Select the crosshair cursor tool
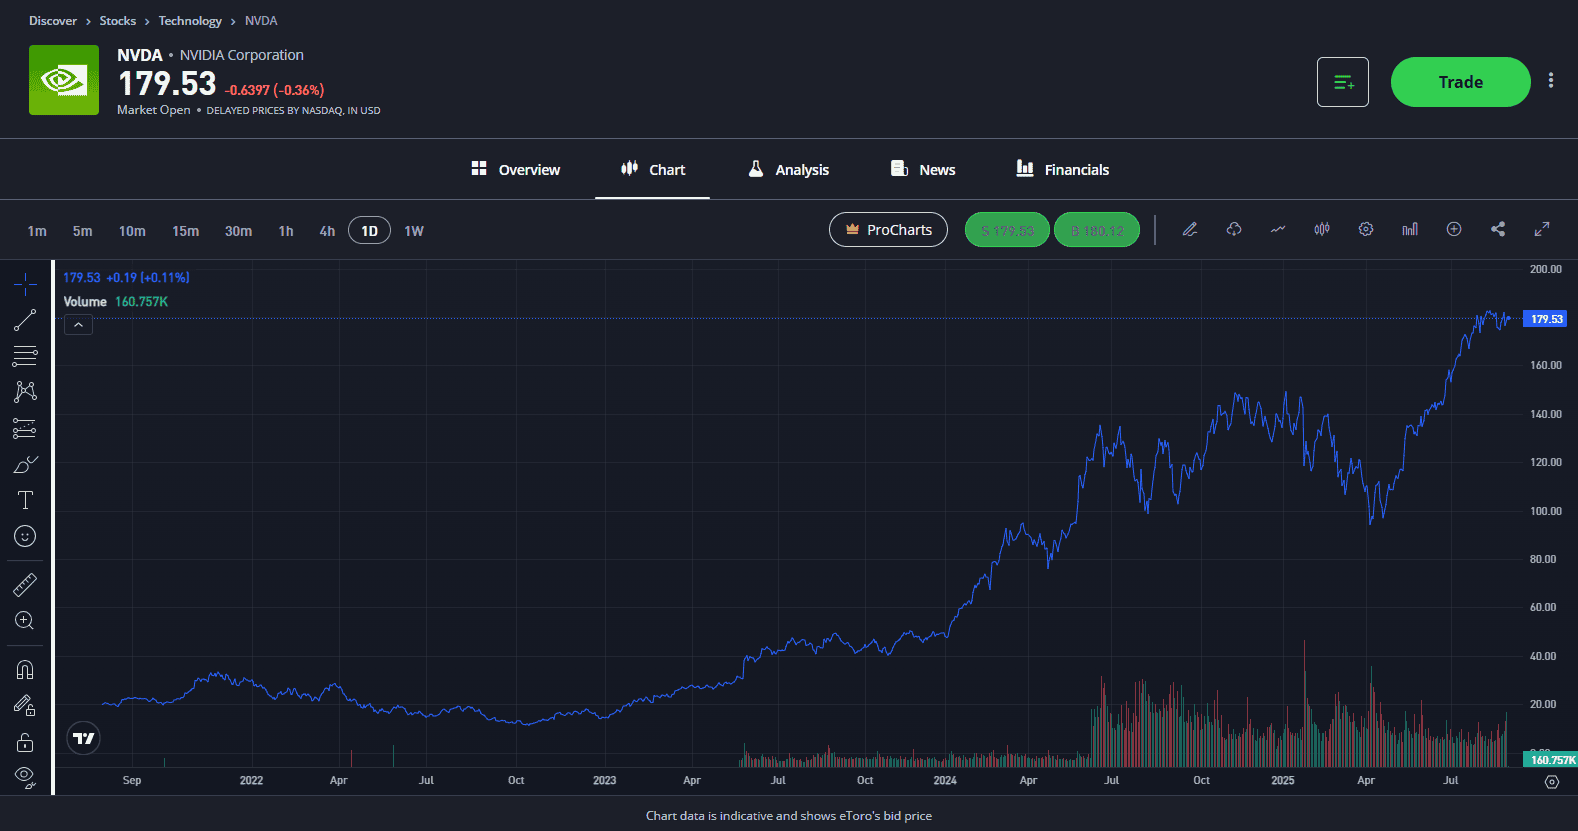Screen dimensions: 1578x831 click(x=25, y=284)
